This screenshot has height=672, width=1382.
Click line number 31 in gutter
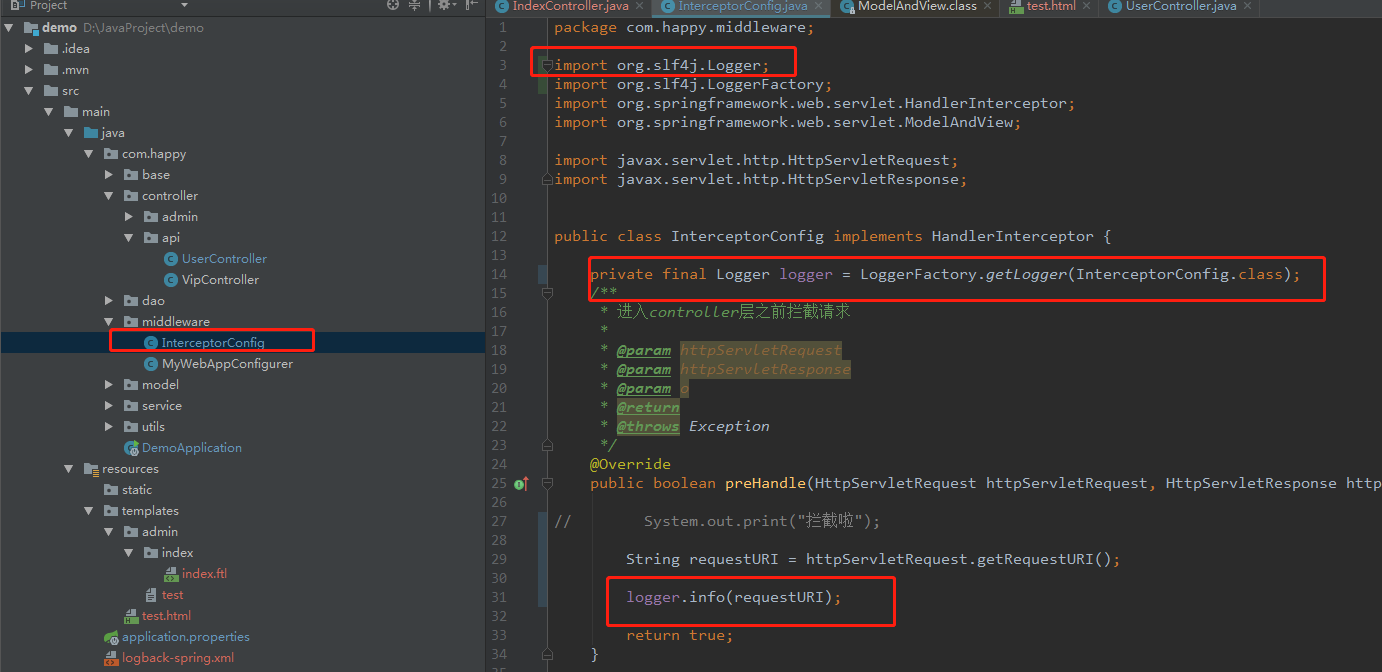pyautogui.click(x=500, y=597)
